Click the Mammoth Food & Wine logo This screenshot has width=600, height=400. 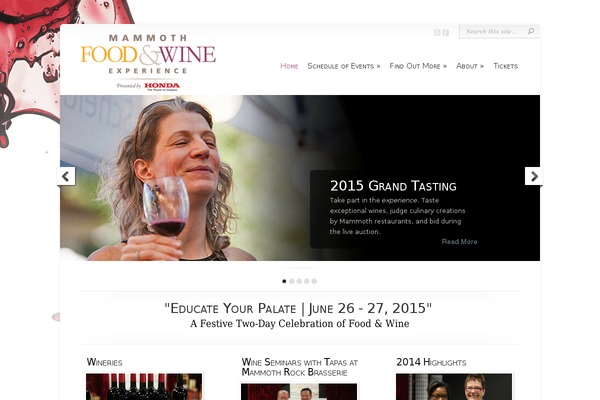[x=148, y=54]
